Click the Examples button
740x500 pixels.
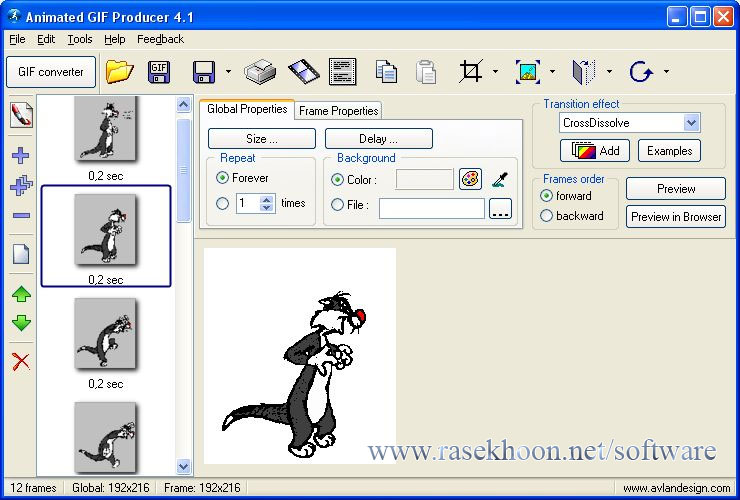tap(669, 151)
